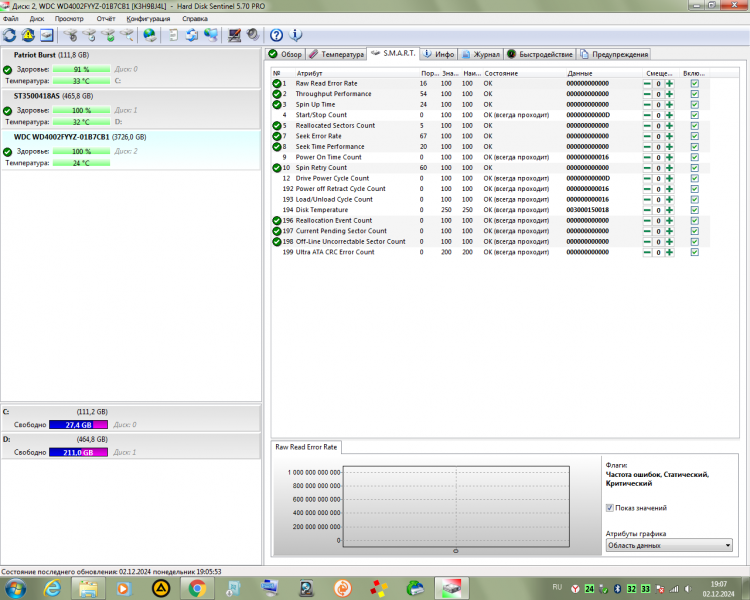Switch to the Обзор tab

tap(286, 54)
